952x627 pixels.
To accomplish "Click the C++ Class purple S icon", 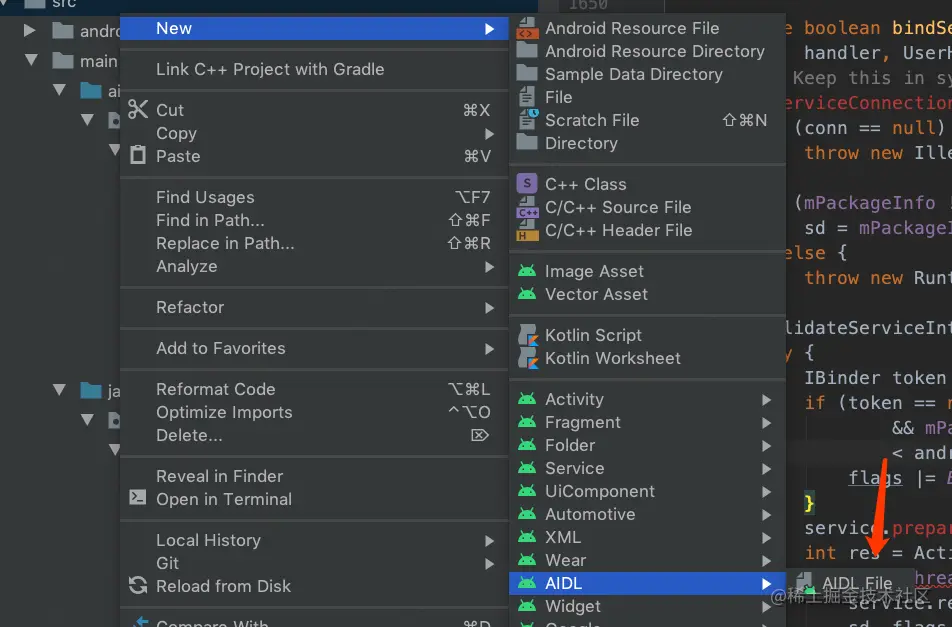I will click(527, 183).
